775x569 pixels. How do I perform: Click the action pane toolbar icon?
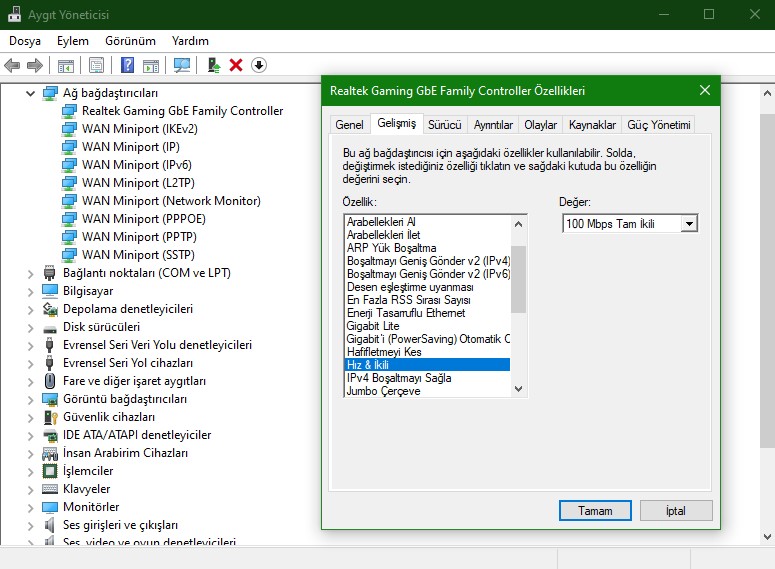pos(151,65)
